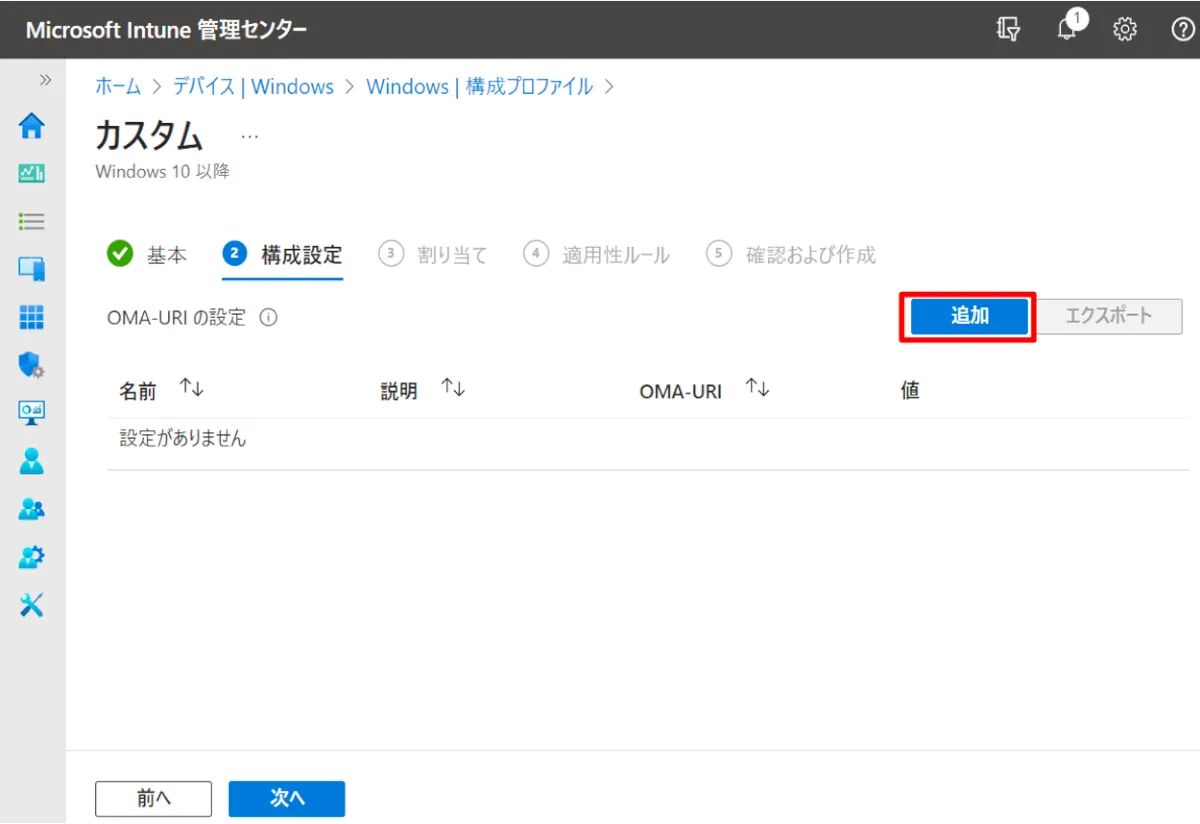
Task: Open All services list icon in sidebar
Action: 32,221
